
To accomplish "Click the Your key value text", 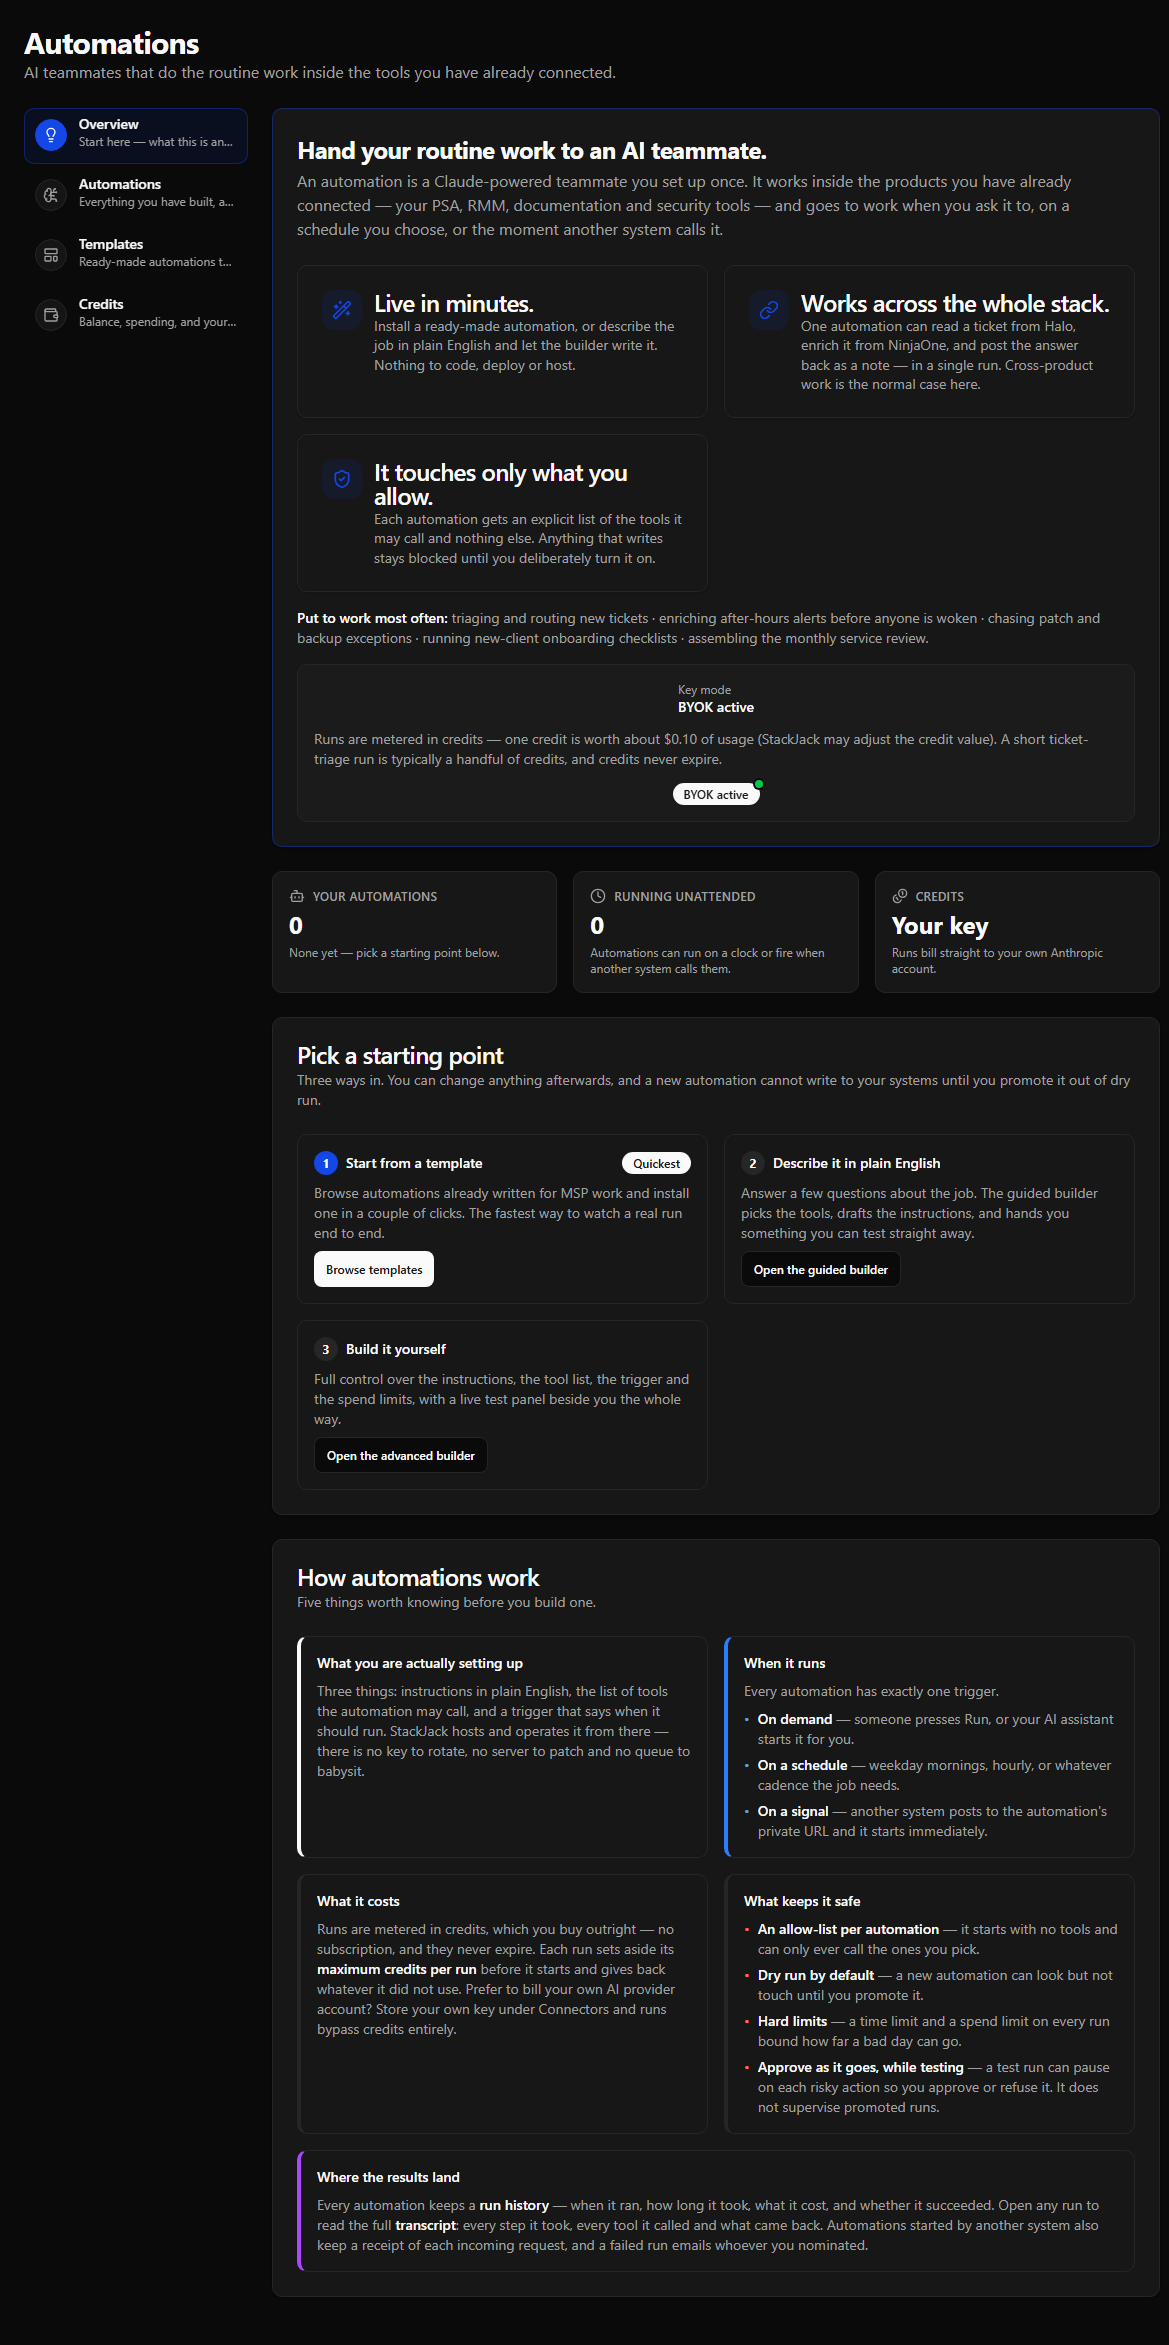I will tap(940, 926).
